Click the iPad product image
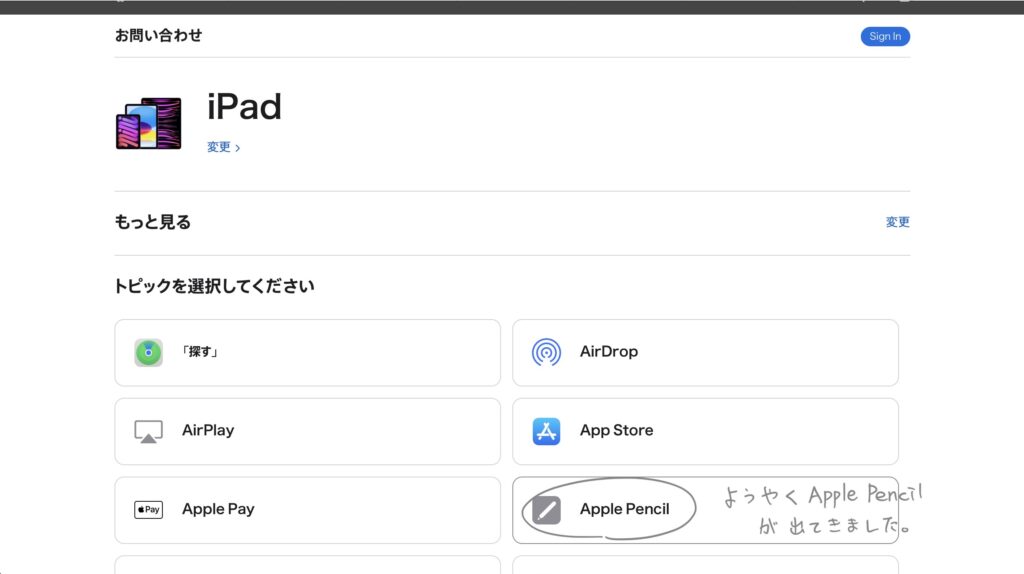 pyautogui.click(x=149, y=123)
